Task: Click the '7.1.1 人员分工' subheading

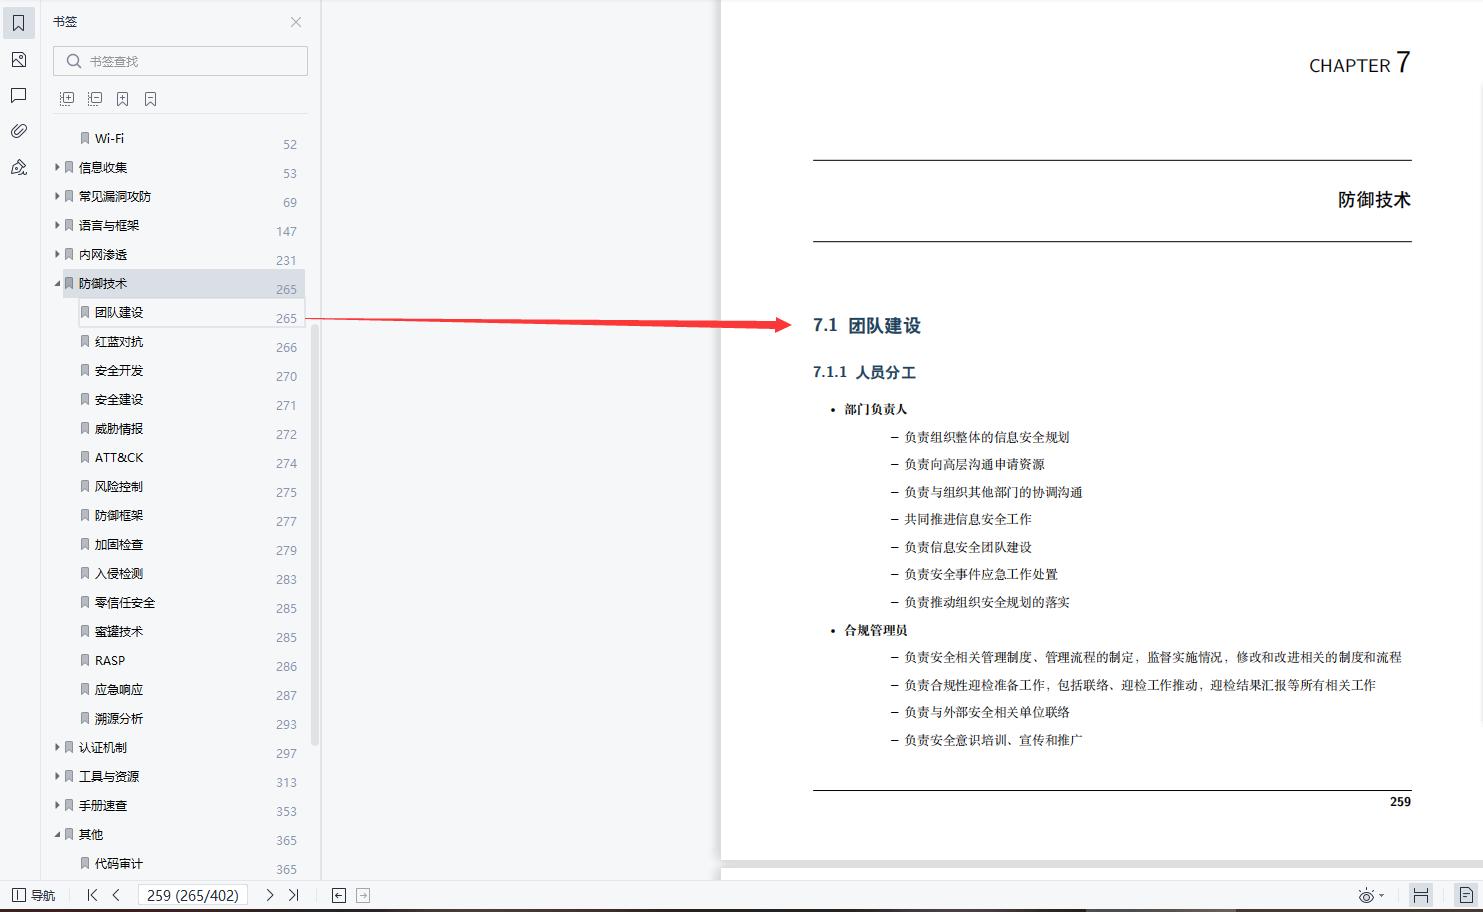Action: [864, 372]
